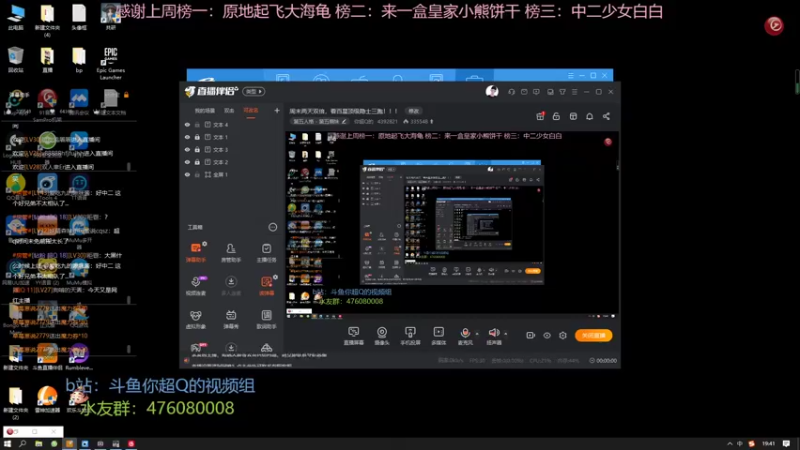Screen dimensions: 800x450
Task: Toggle lock on 文本 2 layer
Action: (x=197, y=162)
